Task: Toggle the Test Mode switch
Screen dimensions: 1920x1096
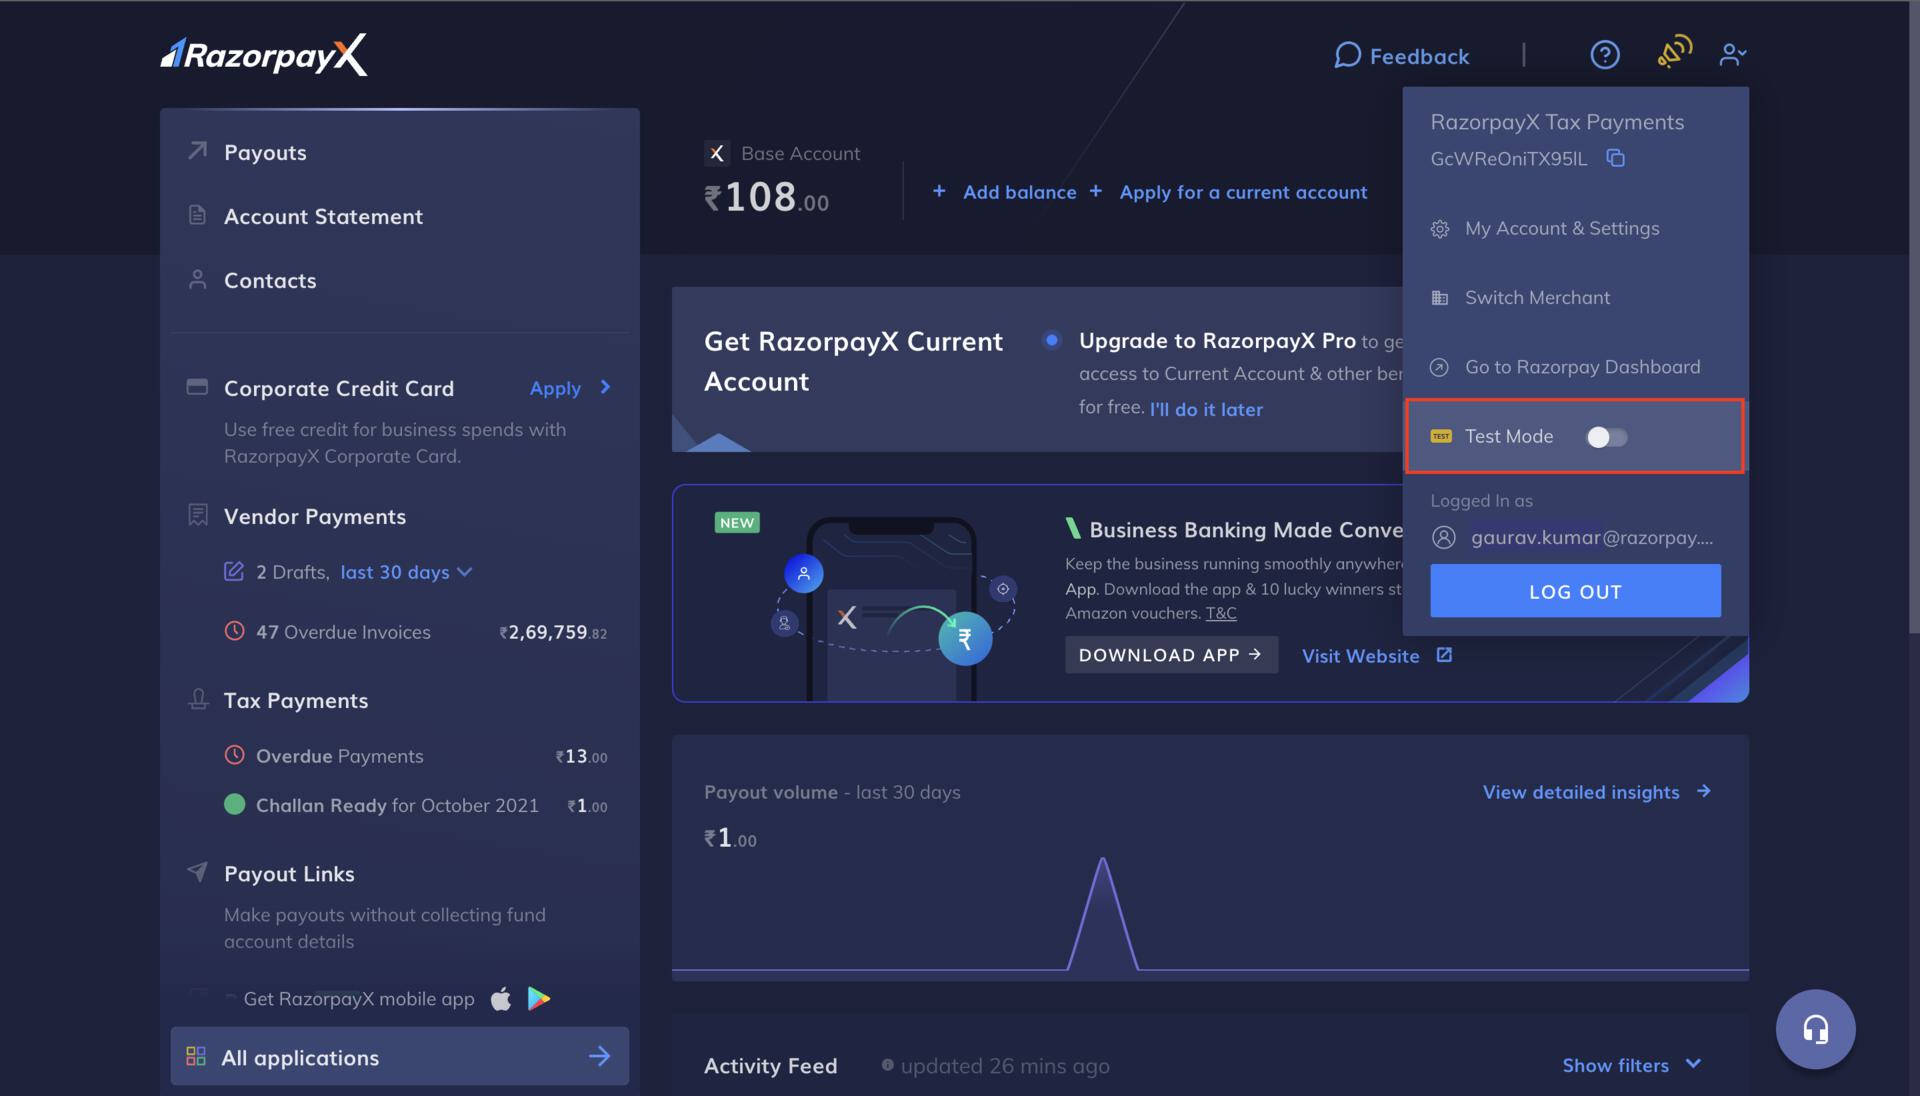Action: (1606, 435)
